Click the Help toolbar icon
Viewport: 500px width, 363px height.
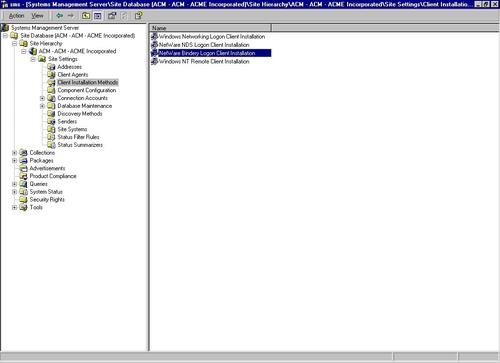[x=138, y=16]
